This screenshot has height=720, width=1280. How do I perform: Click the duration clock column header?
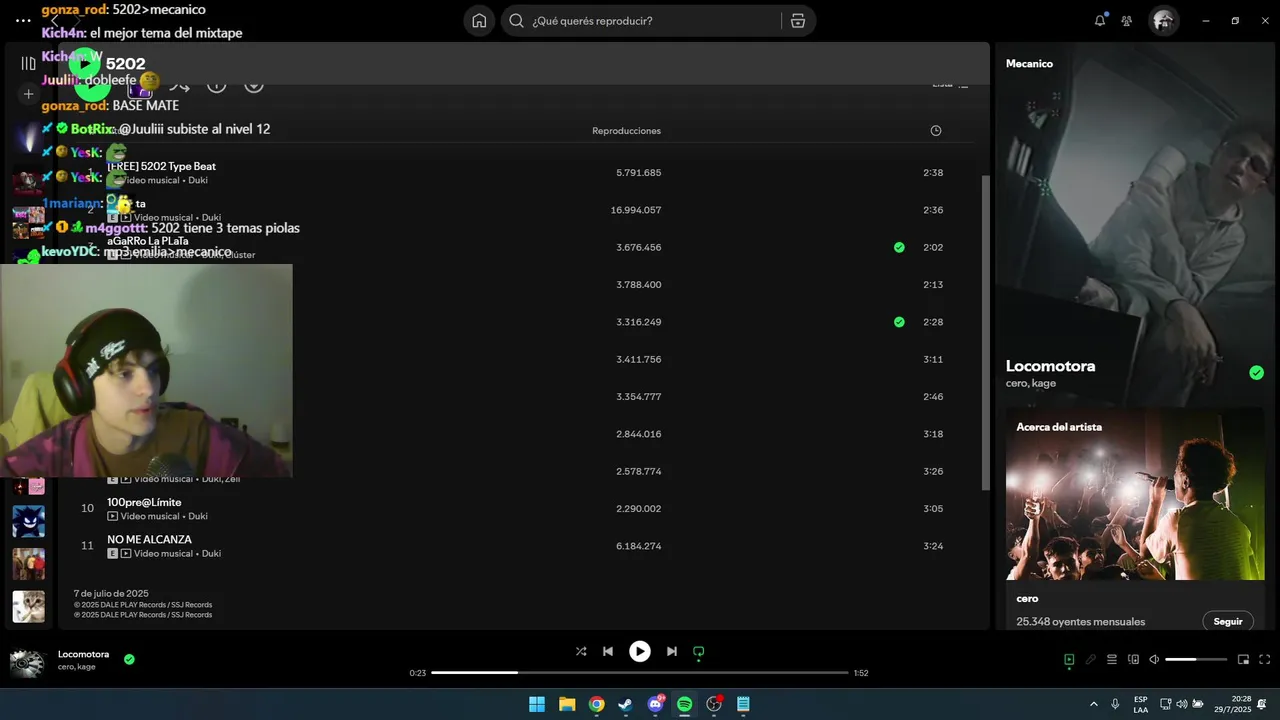[936, 131]
